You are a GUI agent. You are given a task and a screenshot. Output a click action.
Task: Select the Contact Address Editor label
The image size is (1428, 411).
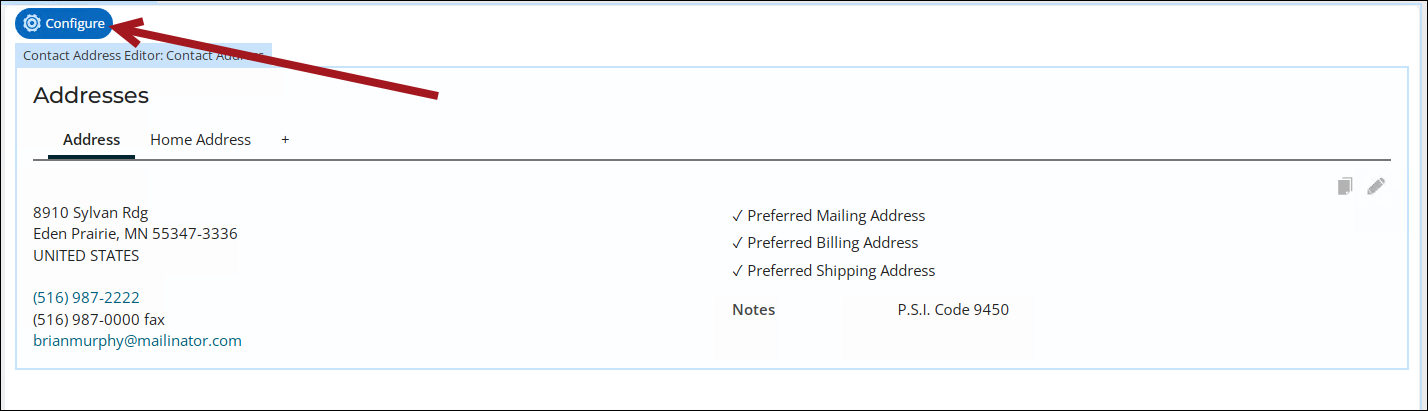click(143, 56)
